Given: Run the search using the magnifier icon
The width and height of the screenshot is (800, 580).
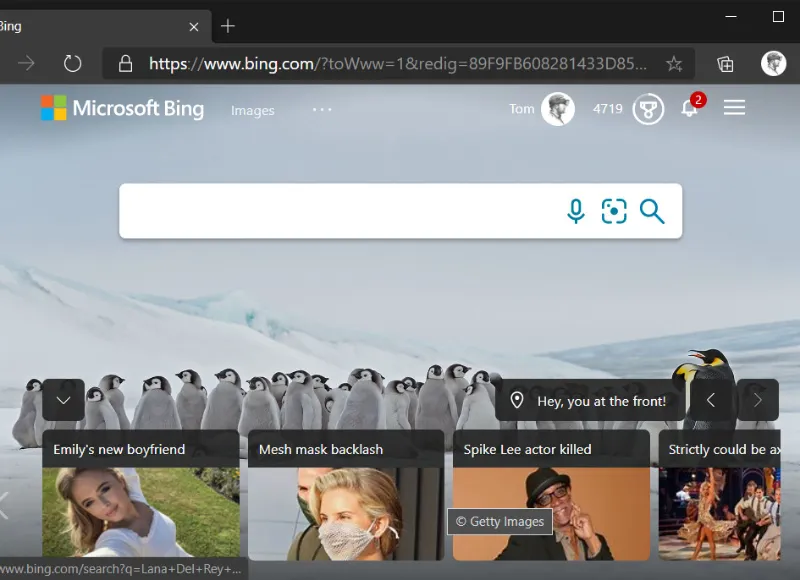Looking at the screenshot, I should click(x=652, y=211).
